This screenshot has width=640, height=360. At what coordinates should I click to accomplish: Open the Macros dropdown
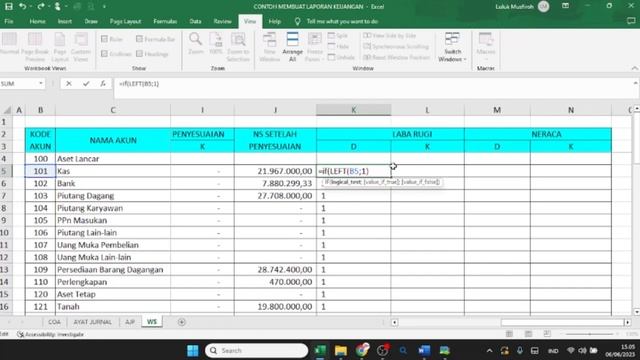486,47
